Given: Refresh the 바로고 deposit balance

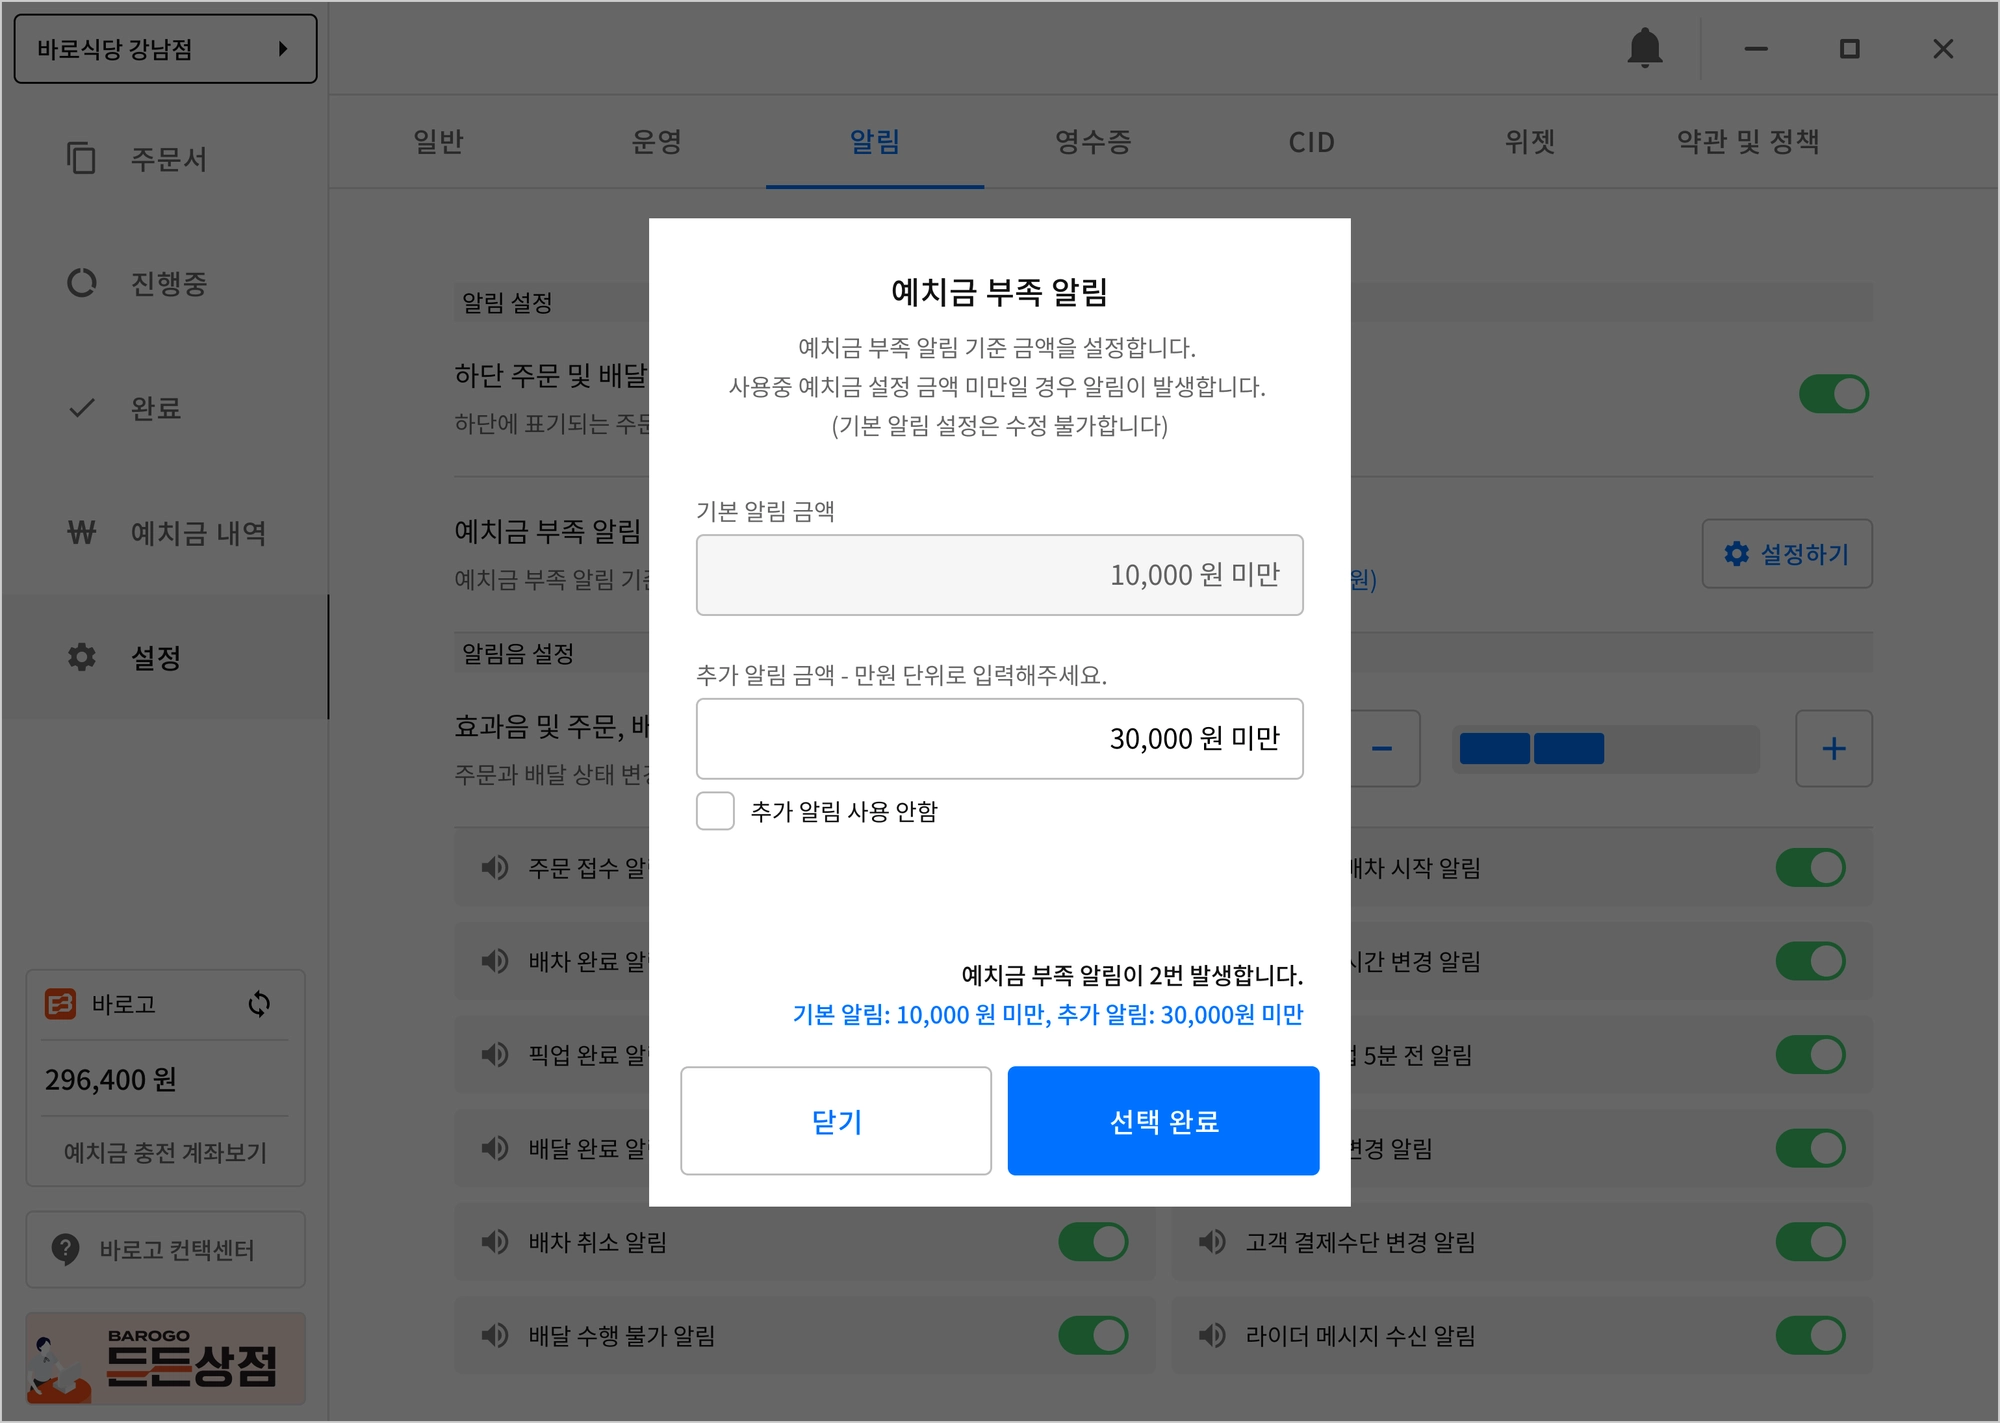Looking at the screenshot, I should click(x=259, y=1003).
